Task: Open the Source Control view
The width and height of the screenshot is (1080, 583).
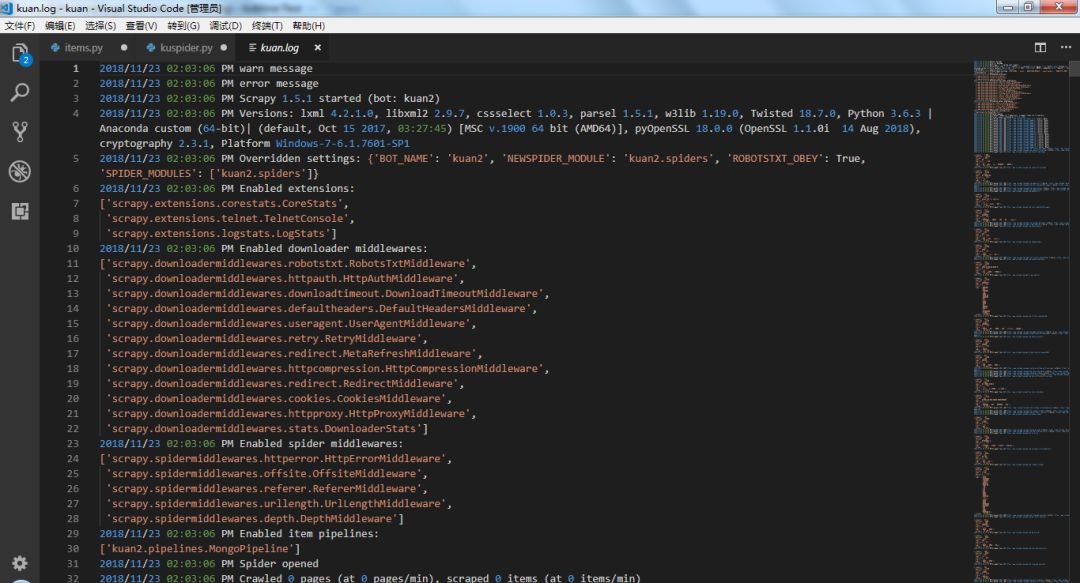Action: [20, 132]
